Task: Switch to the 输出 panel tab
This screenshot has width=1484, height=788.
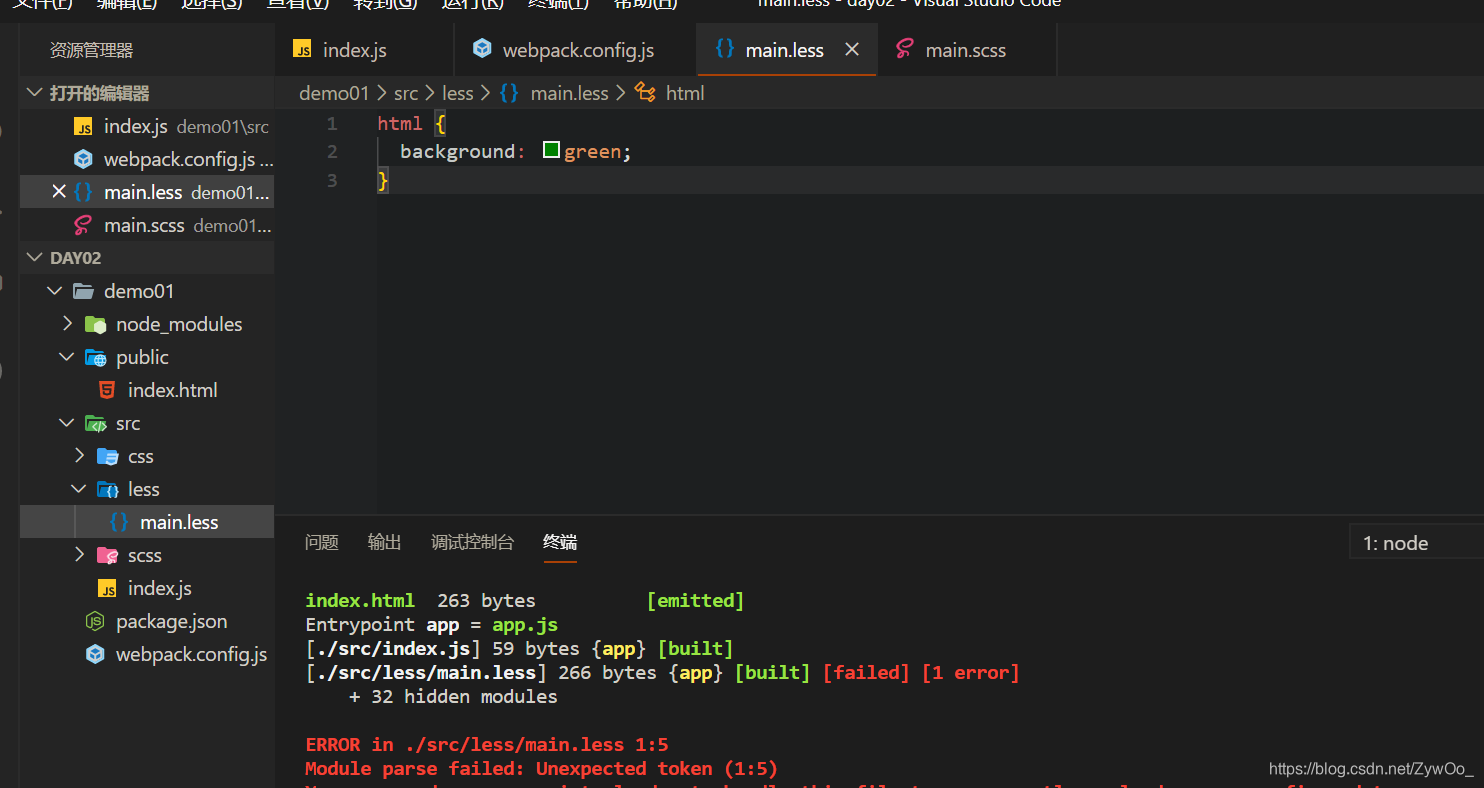Action: [384, 542]
